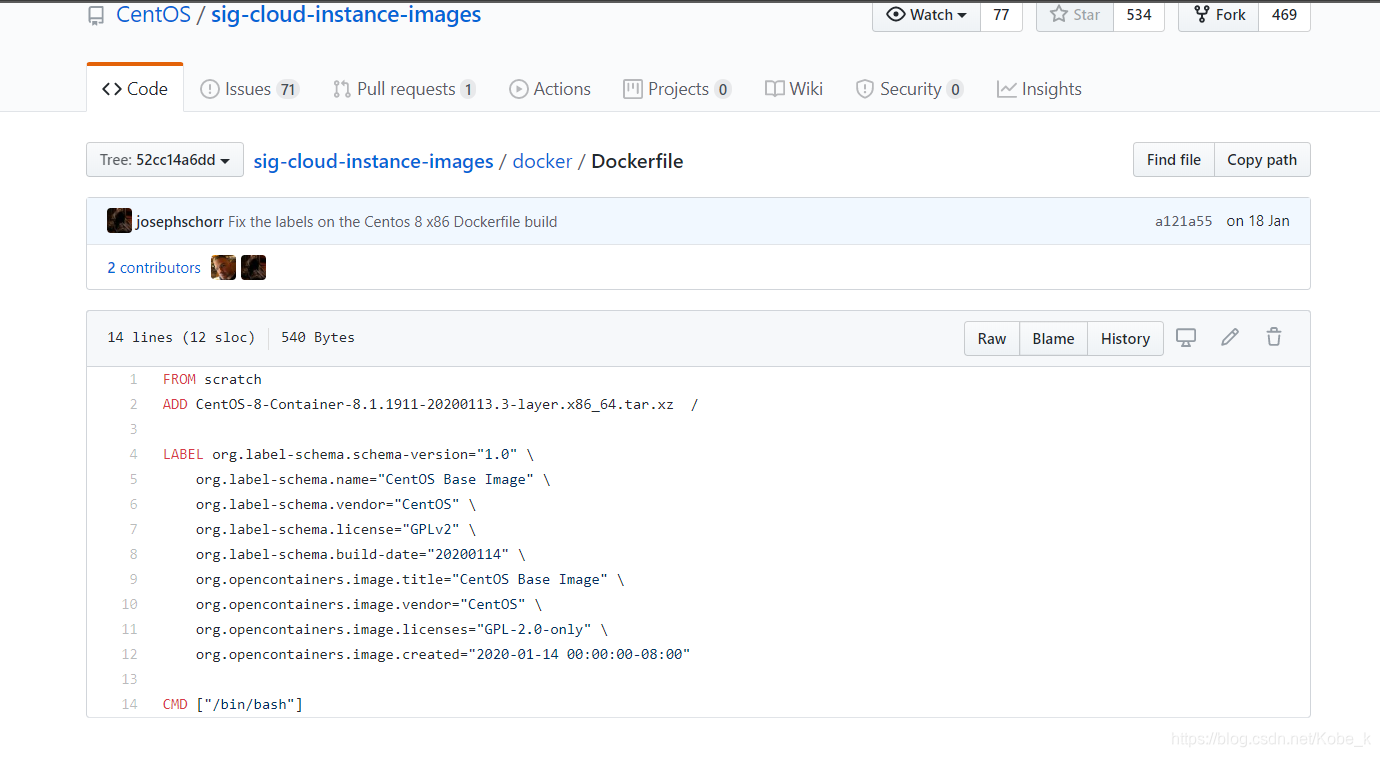Open the first contributor avatar
Screen dimensions: 1380x757
coord(224,268)
